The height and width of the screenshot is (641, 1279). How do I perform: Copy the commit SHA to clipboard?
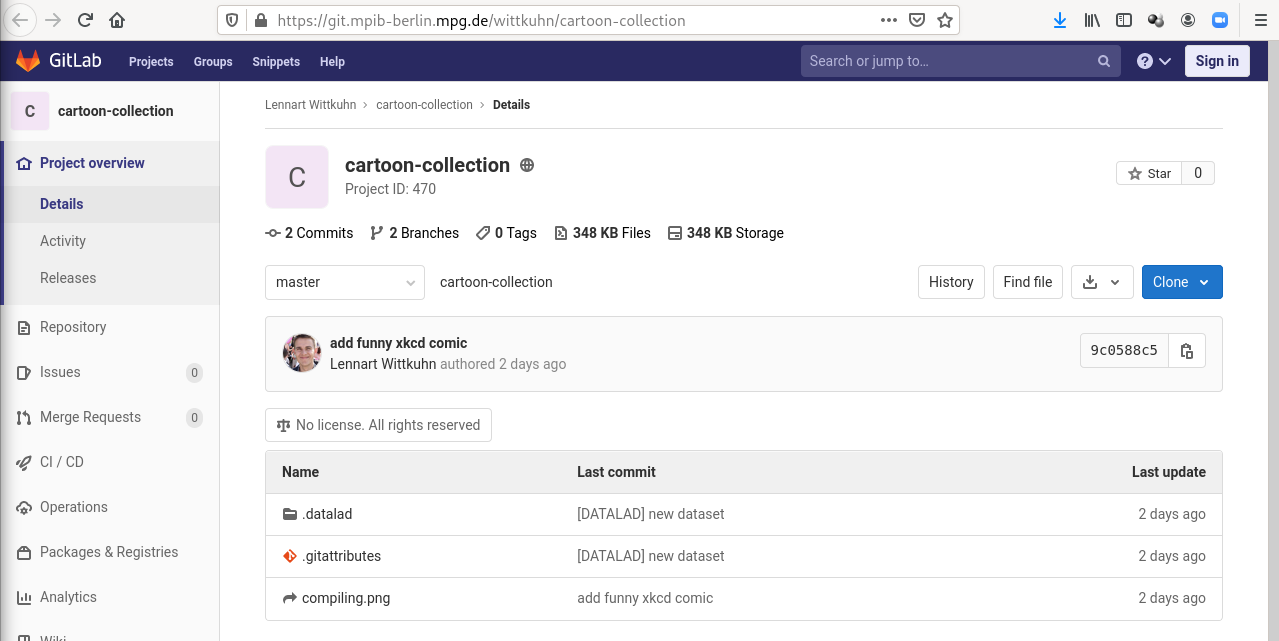point(1187,351)
